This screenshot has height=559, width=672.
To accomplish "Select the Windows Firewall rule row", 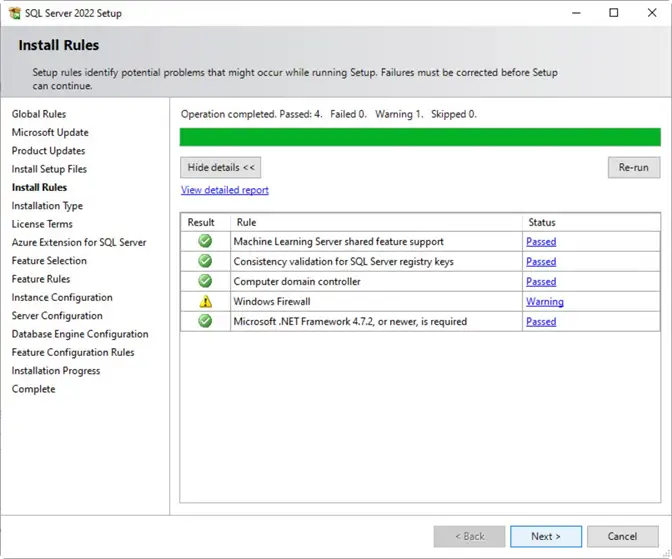I will pyautogui.click(x=375, y=302).
